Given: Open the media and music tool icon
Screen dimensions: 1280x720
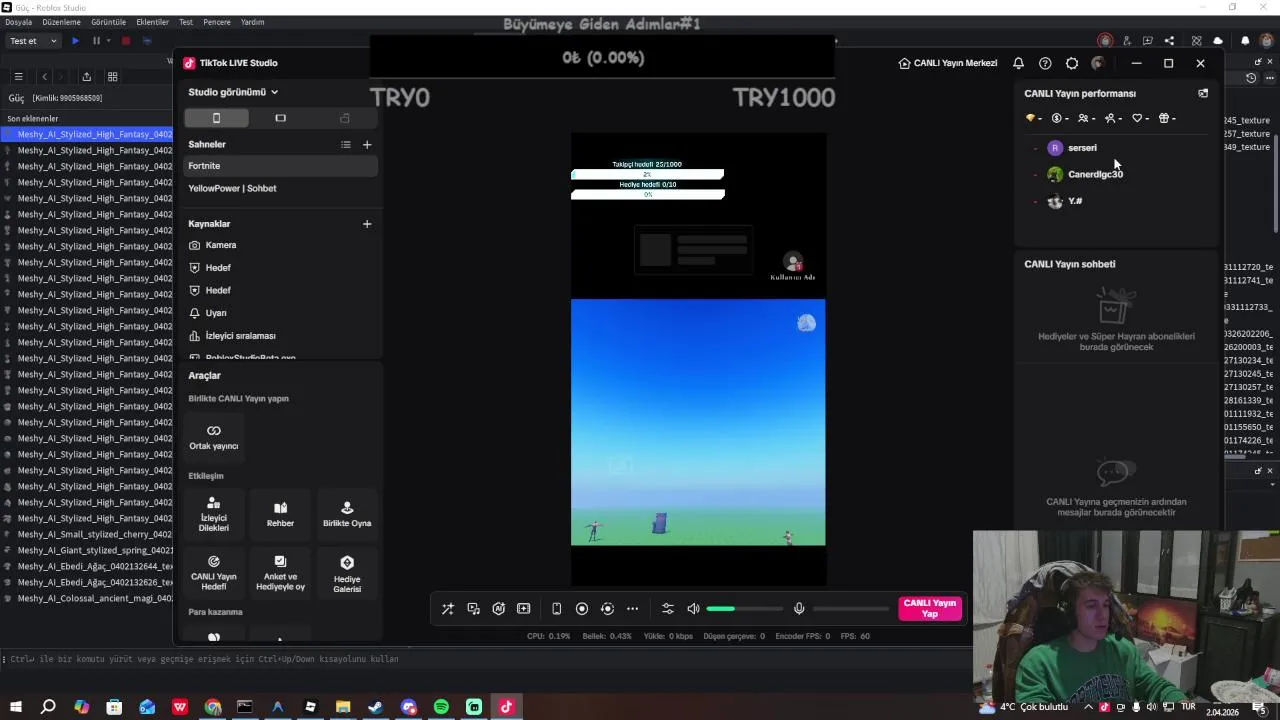Looking at the screenshot, I should [473, 609].
